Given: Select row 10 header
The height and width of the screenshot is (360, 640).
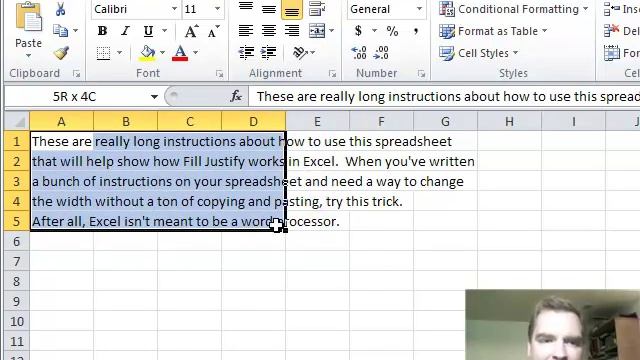Looking at the screenshot, I should [17, 321].
